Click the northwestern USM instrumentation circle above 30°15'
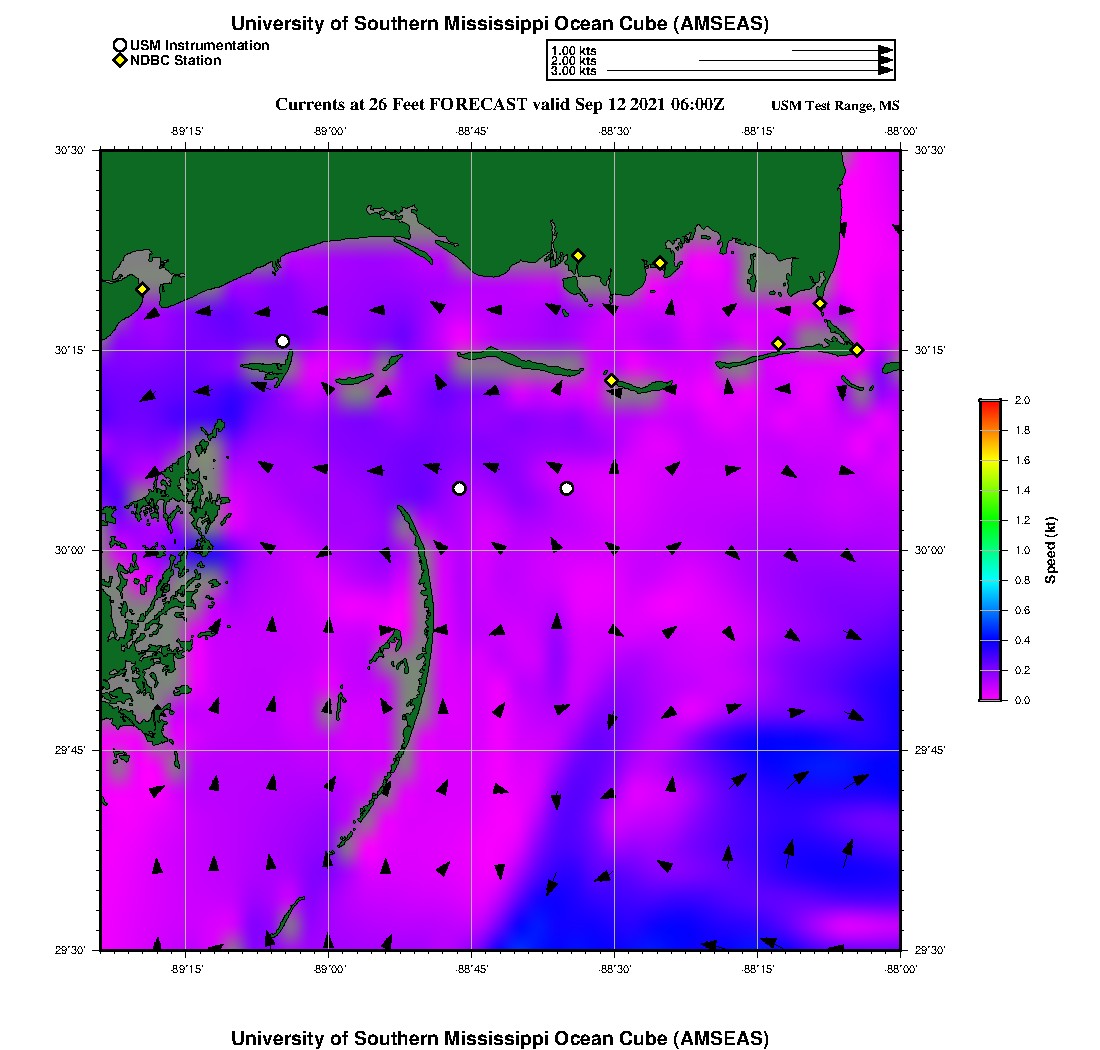 (283, 341)
